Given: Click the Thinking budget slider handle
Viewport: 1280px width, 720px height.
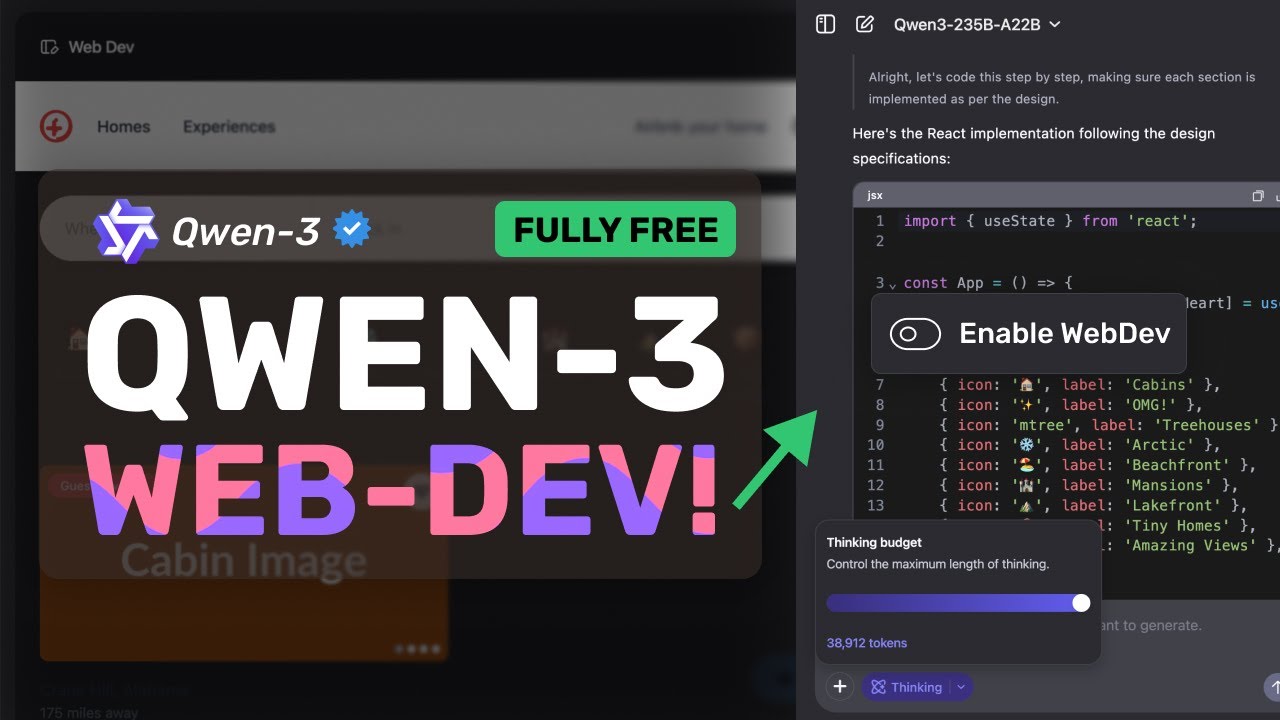Looking at the screenshot, I should 1081,603.
